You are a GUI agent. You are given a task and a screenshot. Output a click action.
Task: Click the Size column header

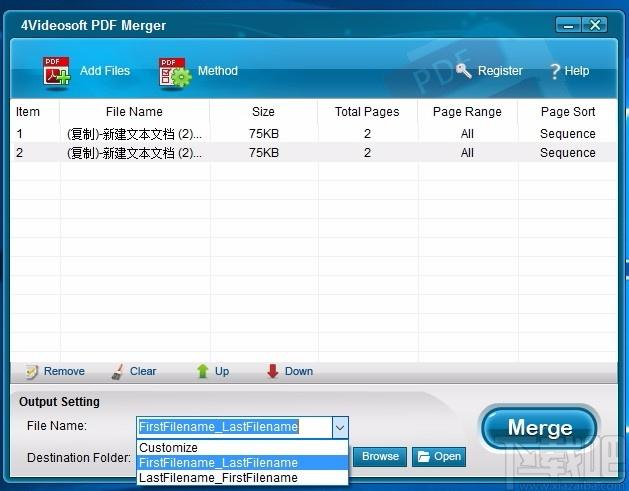tap(263, 112)
